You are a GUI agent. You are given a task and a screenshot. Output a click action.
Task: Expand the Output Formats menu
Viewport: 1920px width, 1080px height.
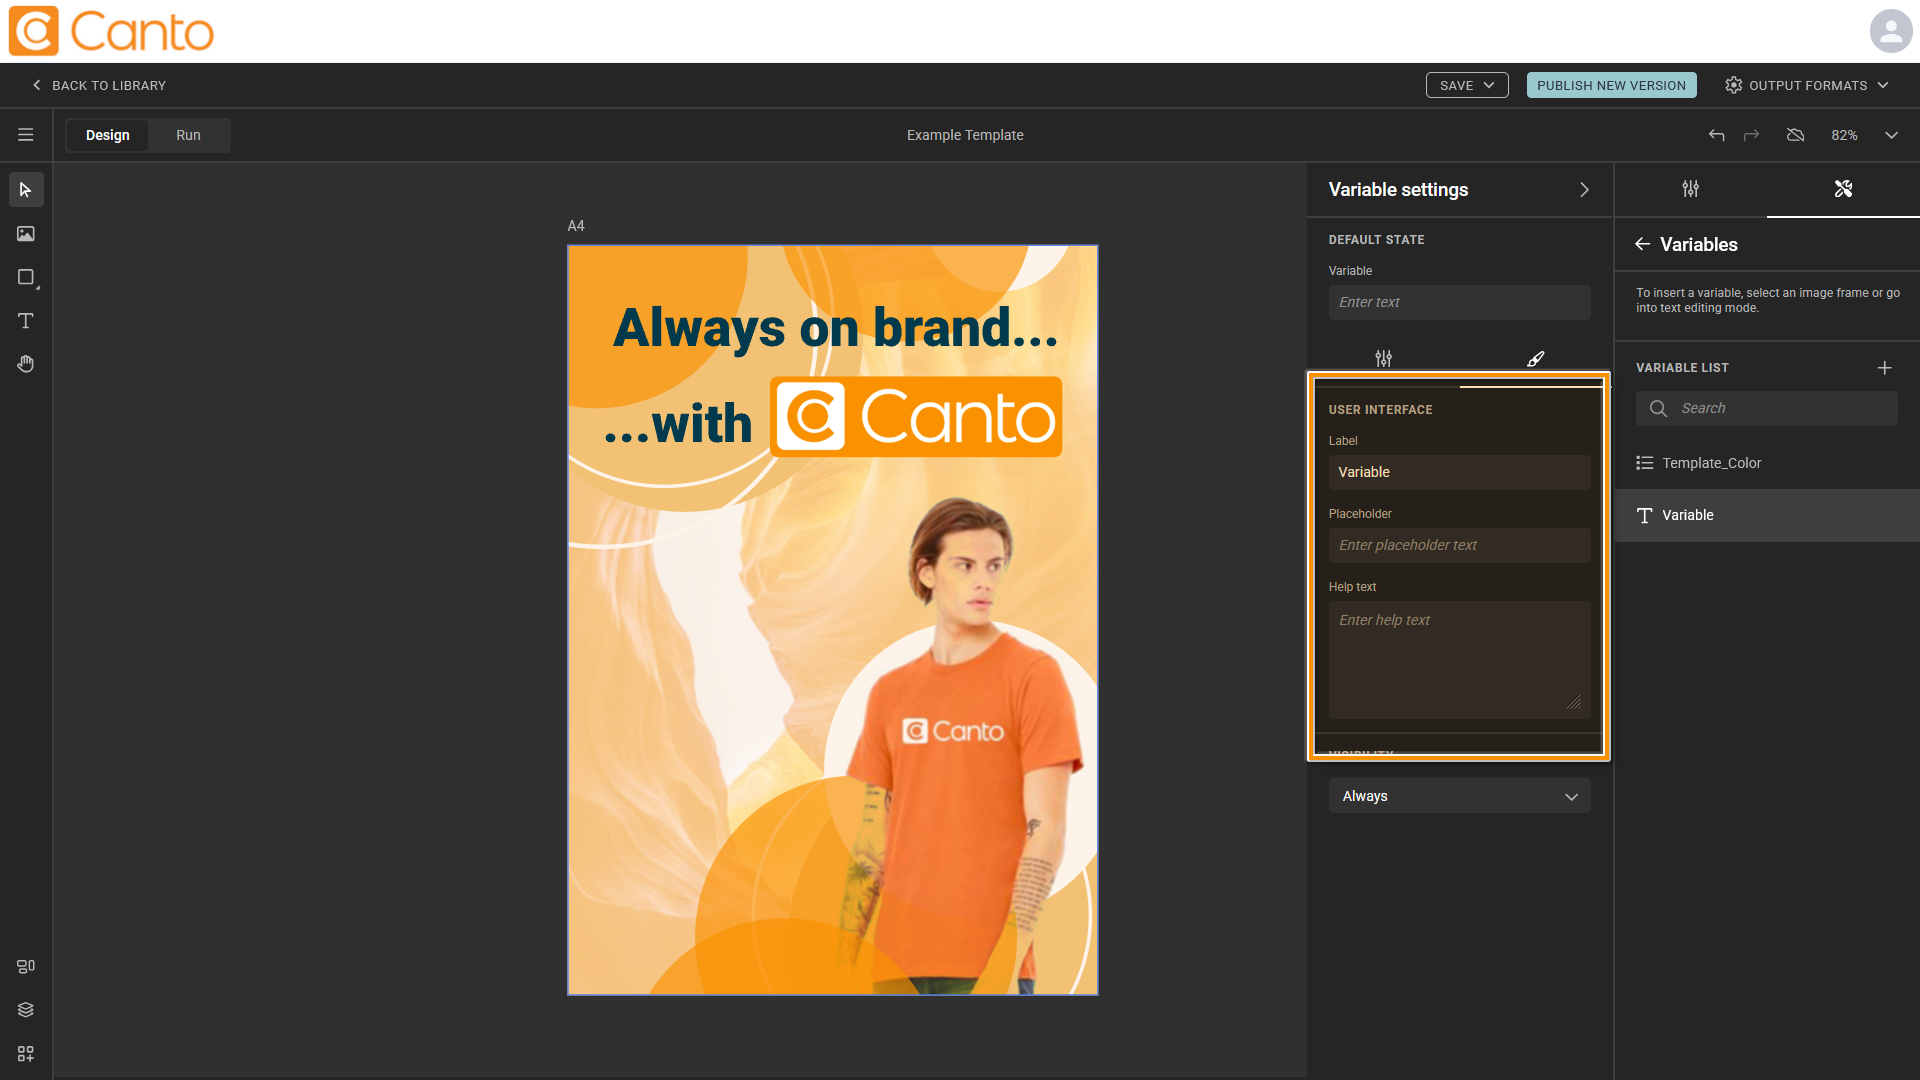(1883, 85)
